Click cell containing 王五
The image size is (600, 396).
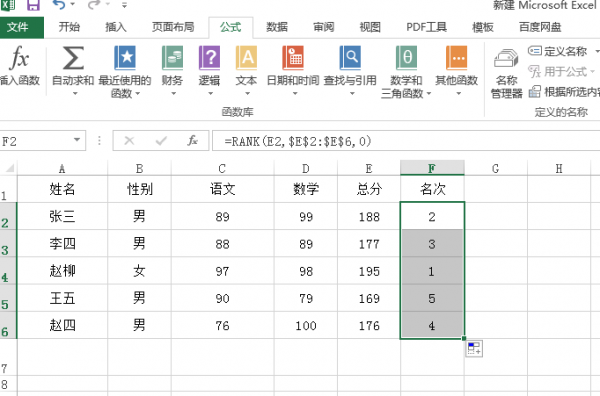coord(62,298)
